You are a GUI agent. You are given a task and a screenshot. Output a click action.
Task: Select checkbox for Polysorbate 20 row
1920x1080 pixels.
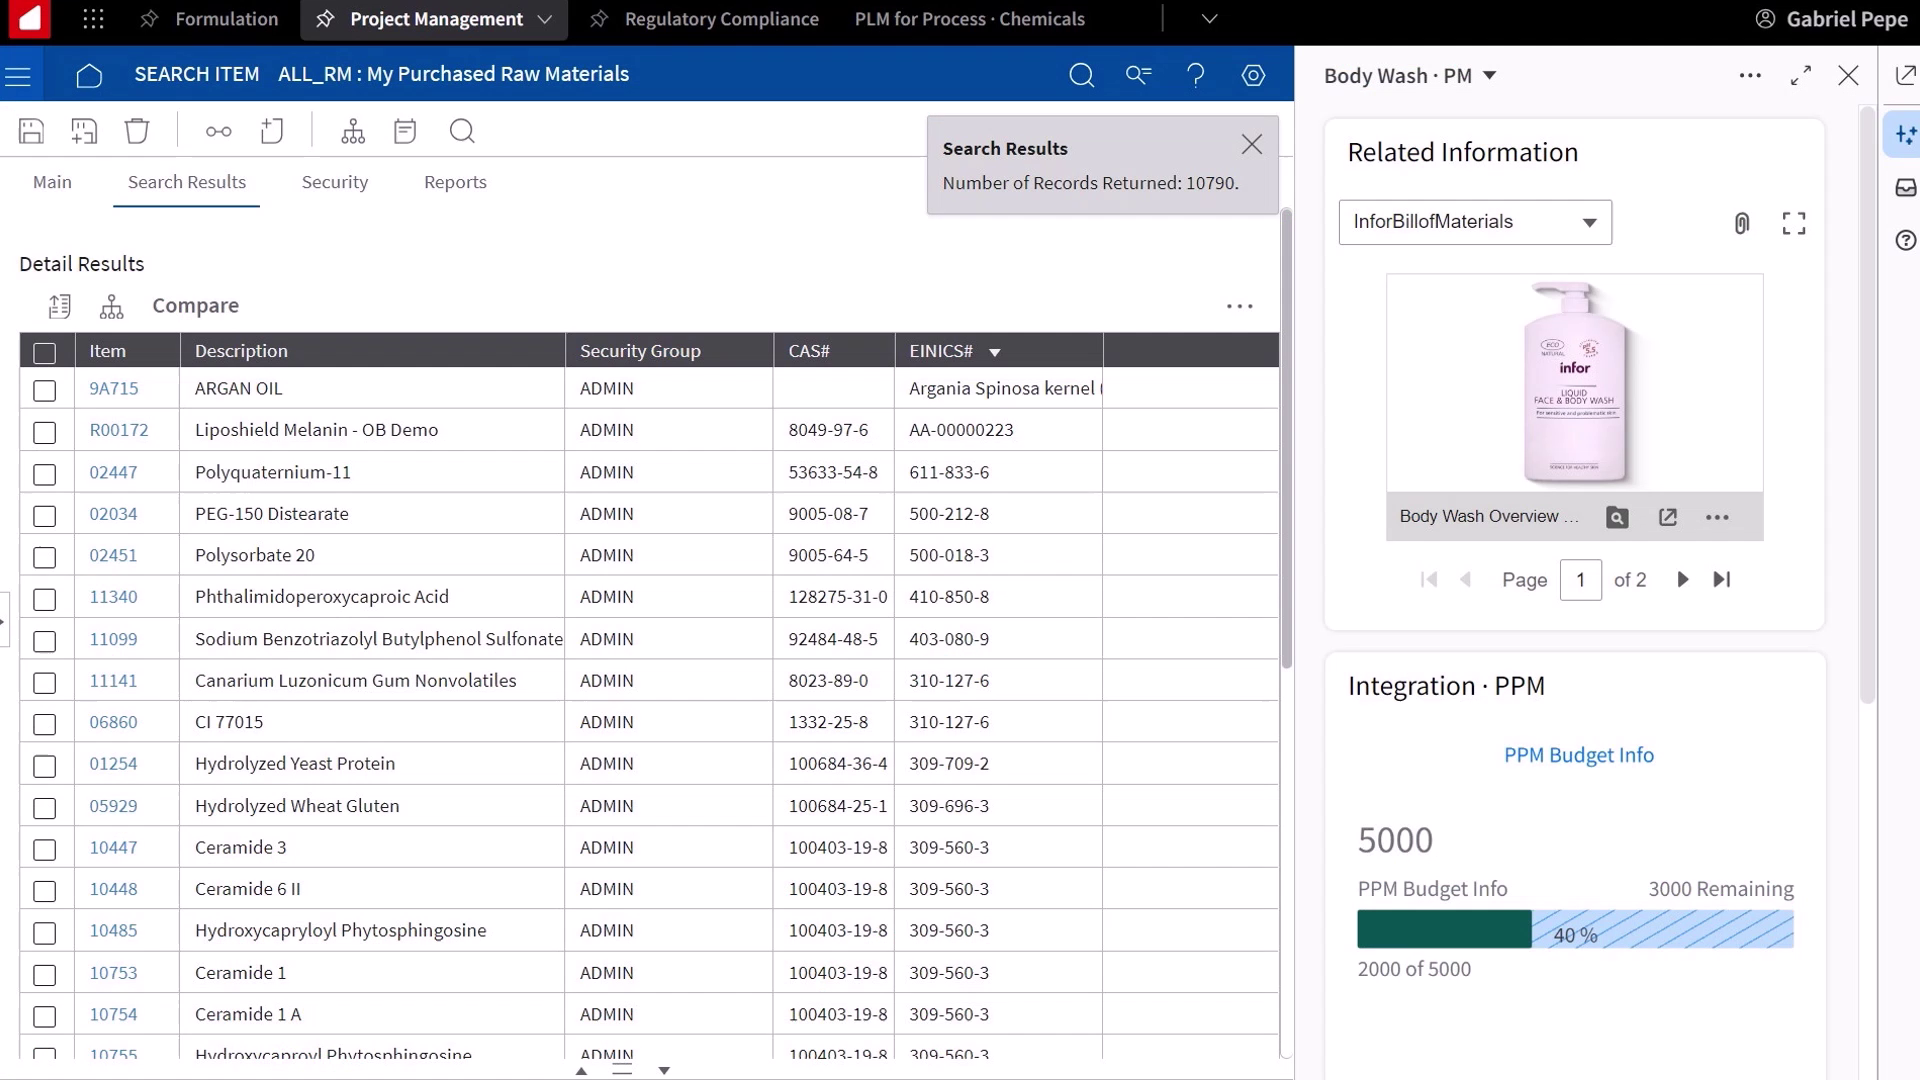(x=44, y=557)
